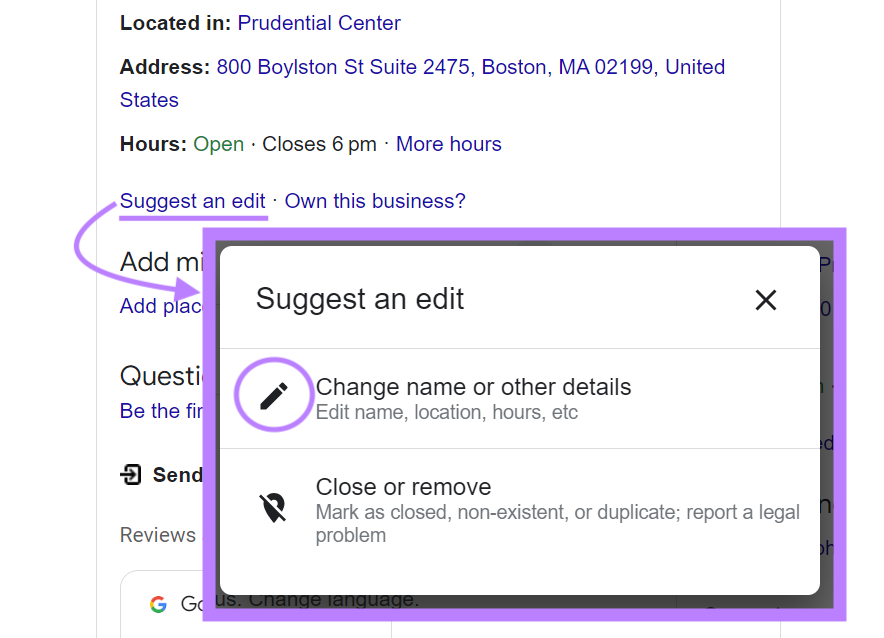The height and width of the screenshot is (638, 884).
Task: Expand More hours for the business
Action: (448, 143)
